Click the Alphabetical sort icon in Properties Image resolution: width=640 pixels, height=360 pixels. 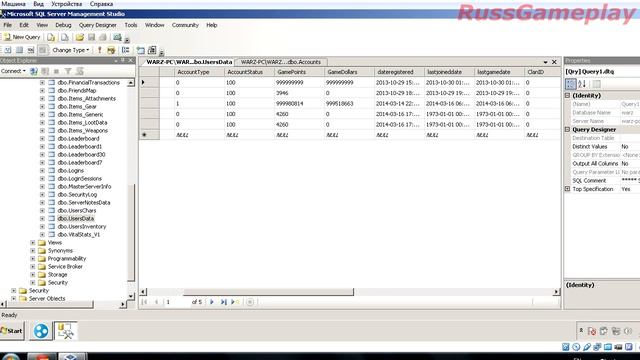click(x=582, y=84)
